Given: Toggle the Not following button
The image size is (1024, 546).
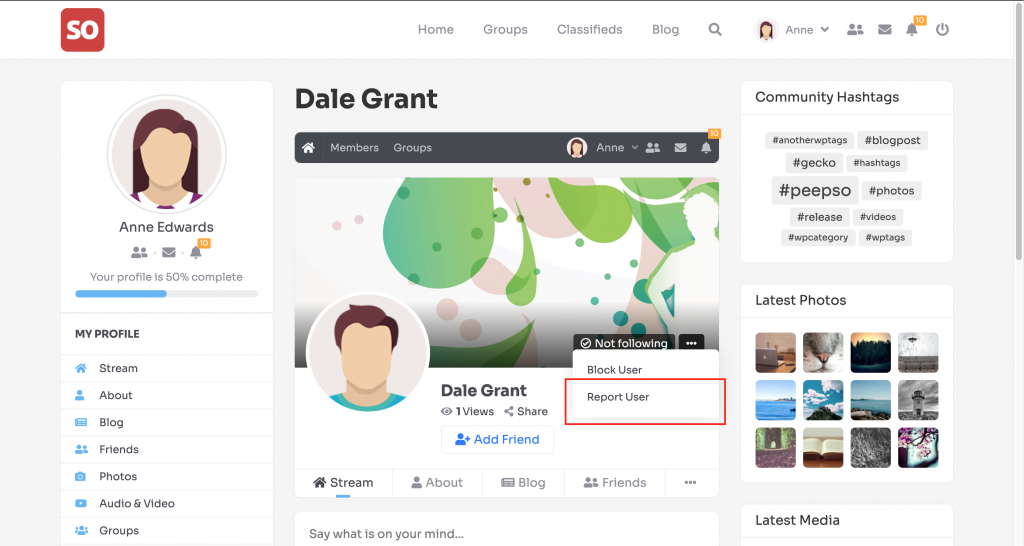Looking at the screenshot, I should pos(623,343).
